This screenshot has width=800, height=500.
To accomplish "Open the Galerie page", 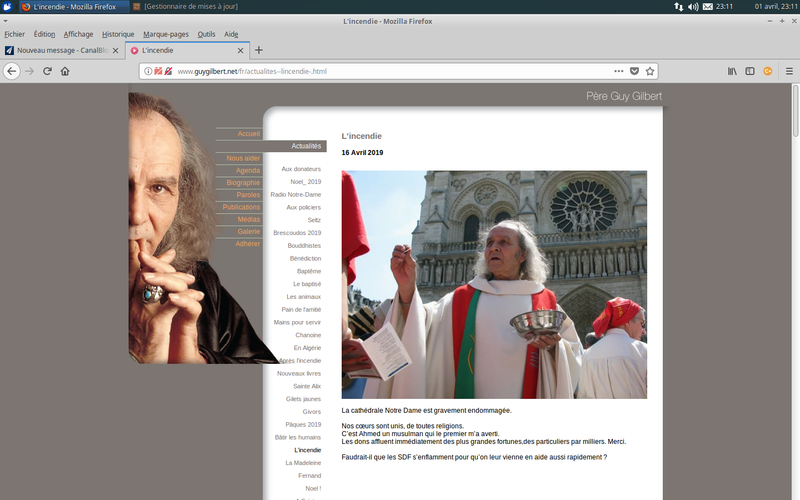I will pyautogui.click(x=249, y=232).
